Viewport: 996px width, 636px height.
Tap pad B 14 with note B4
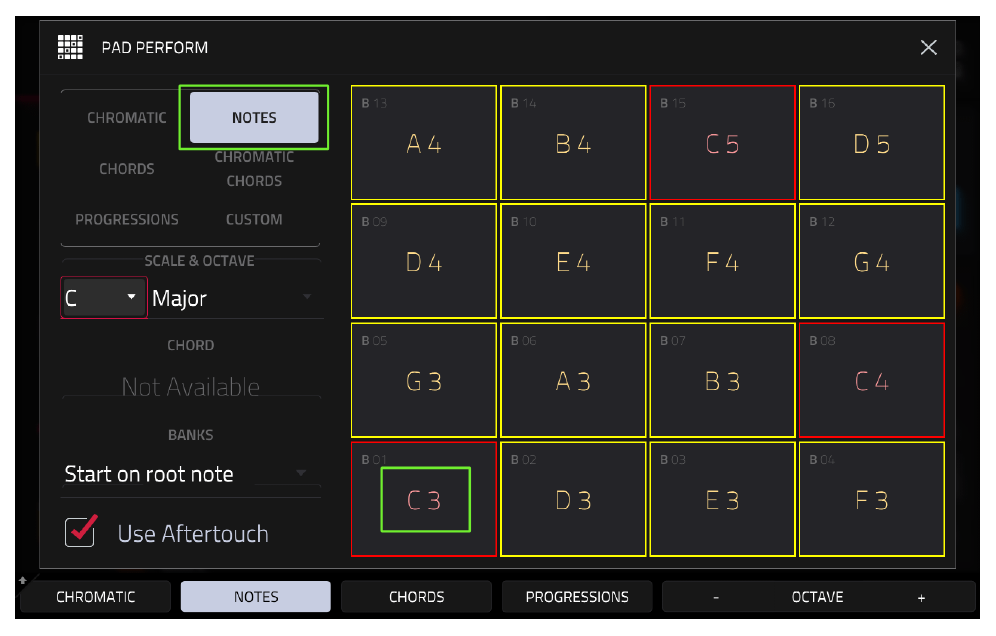[x=573, y=142]
